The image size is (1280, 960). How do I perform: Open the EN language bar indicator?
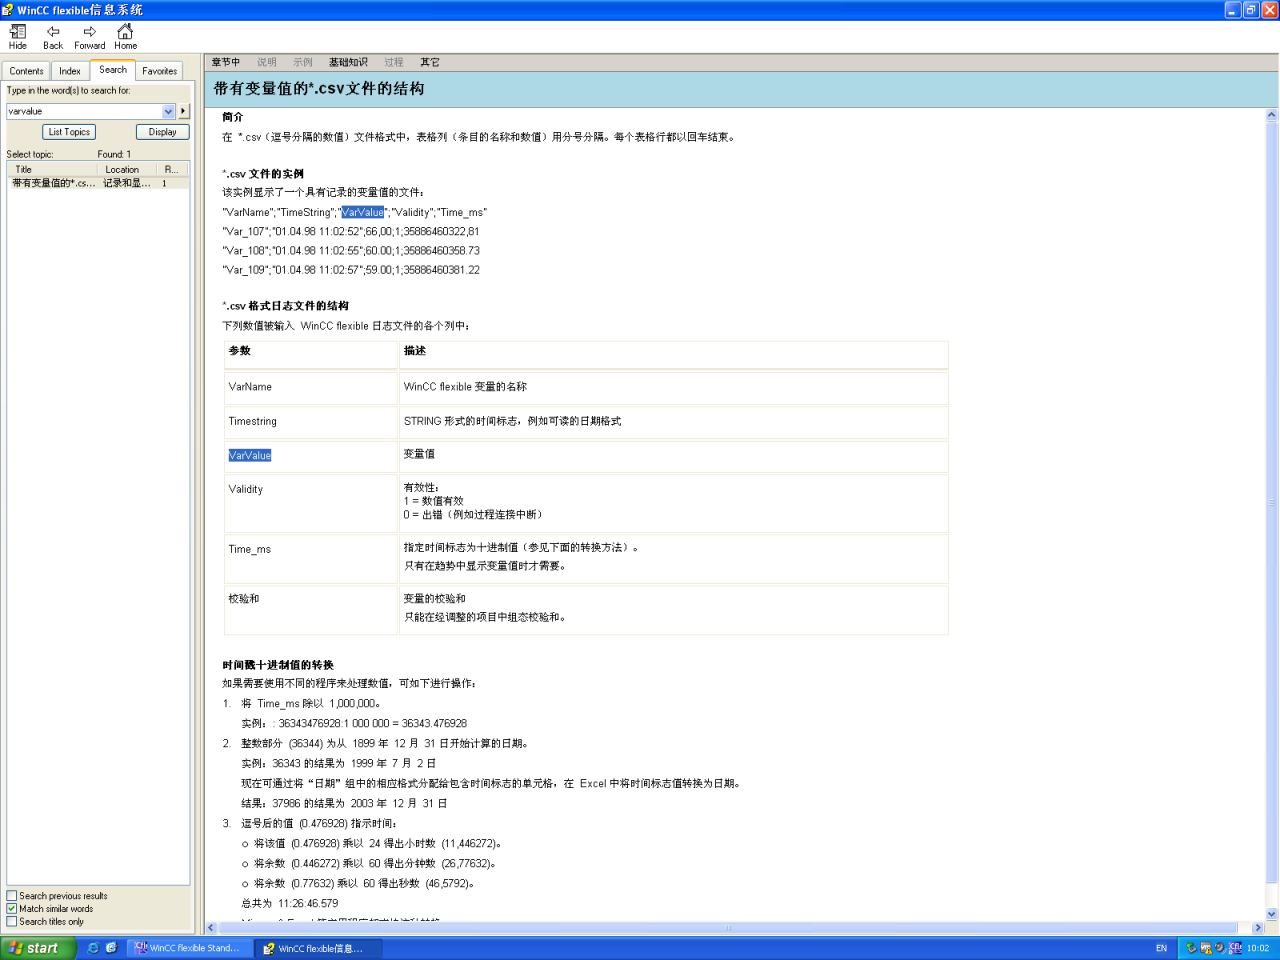[x=1161, y=948]
